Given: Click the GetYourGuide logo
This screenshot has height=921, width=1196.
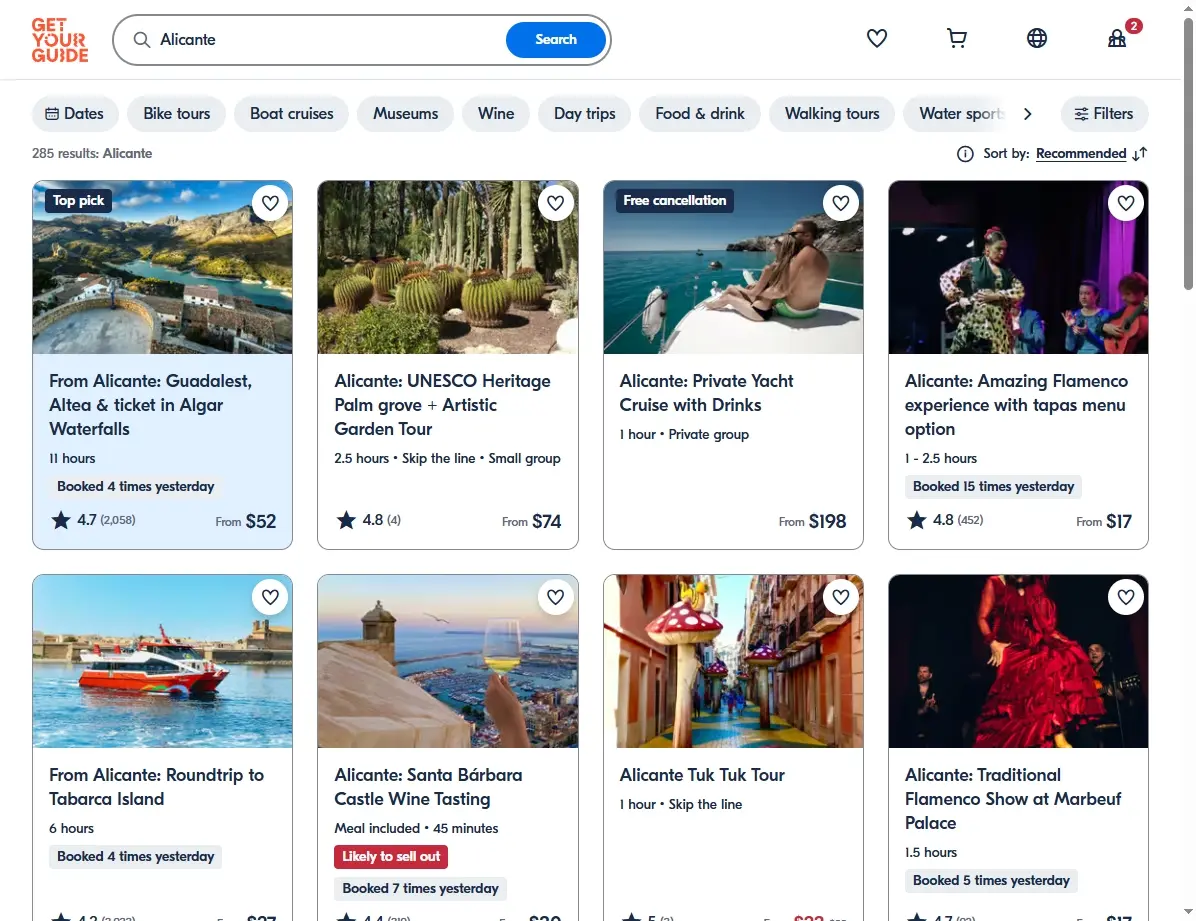Looking at the screenshot, I should (60, 40).
